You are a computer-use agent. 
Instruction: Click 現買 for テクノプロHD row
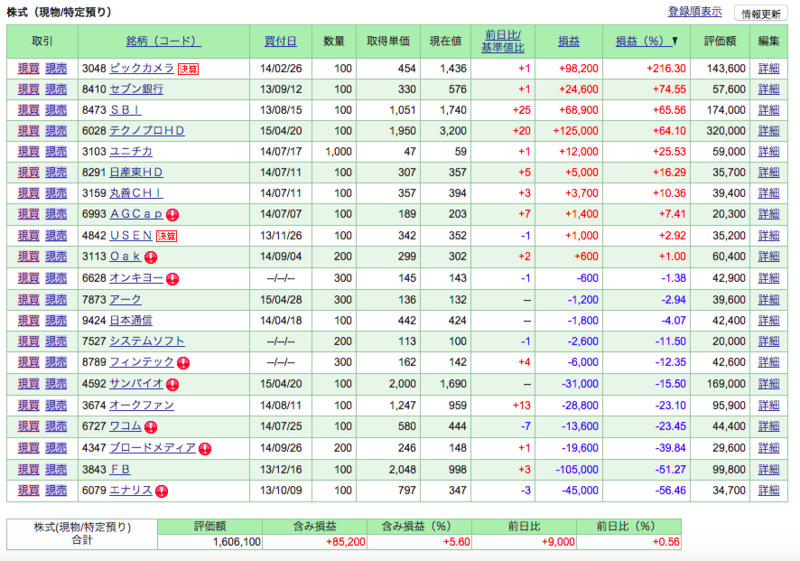click(x=29, y=131)
